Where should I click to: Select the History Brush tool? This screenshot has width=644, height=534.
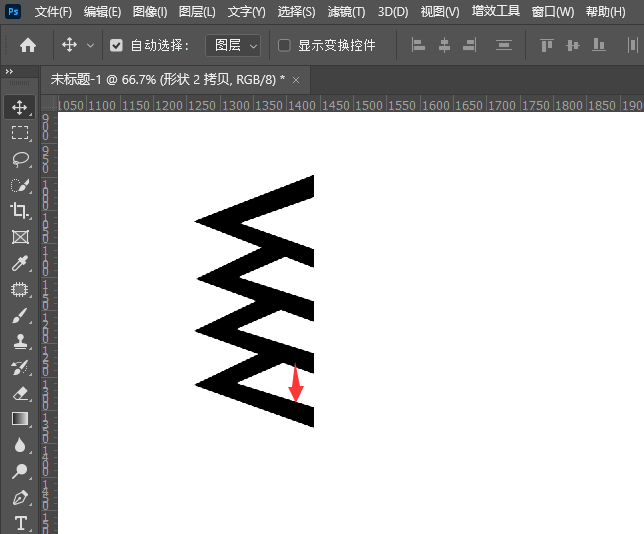[19, 368]
